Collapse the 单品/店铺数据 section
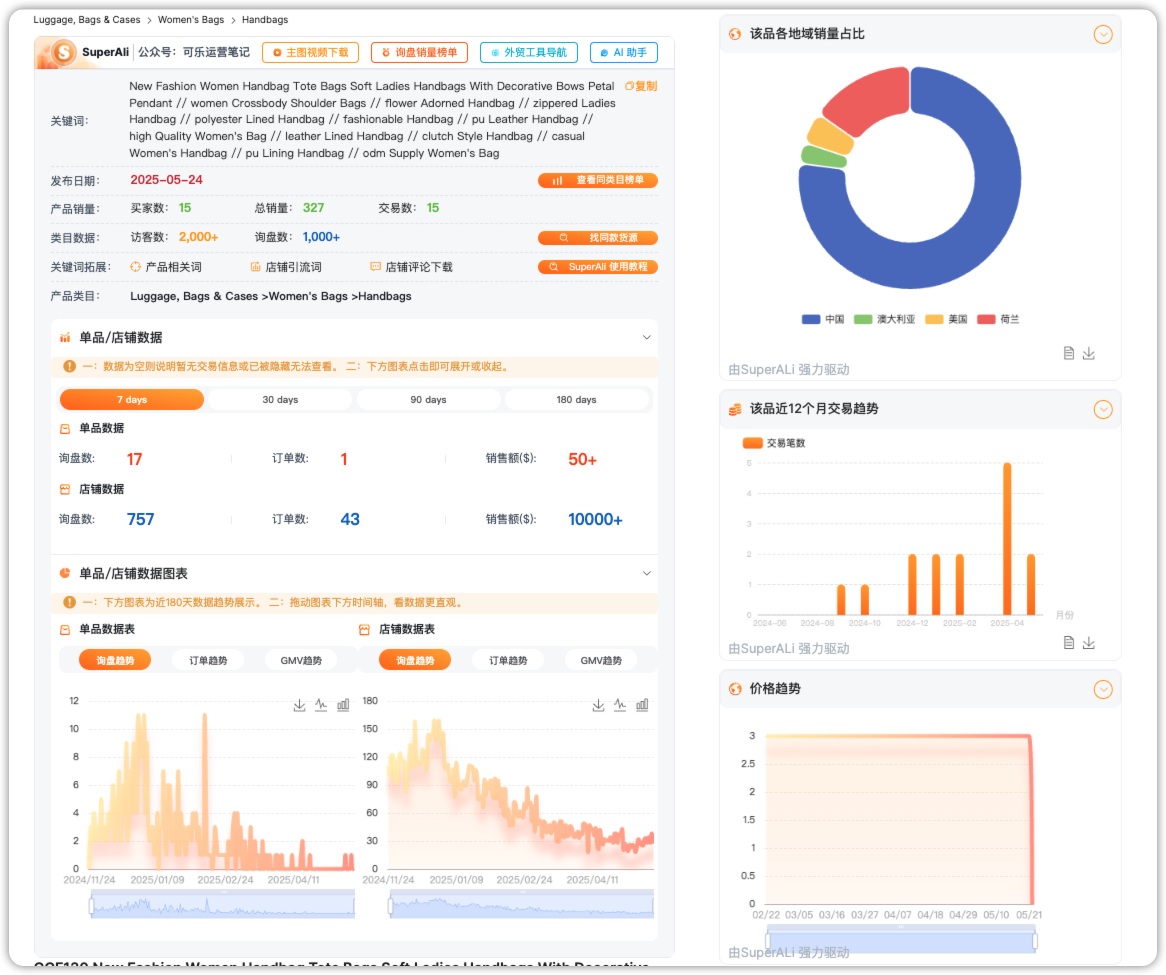The image size is (1166, 975). pyautogui.click(x=647, y=338)
